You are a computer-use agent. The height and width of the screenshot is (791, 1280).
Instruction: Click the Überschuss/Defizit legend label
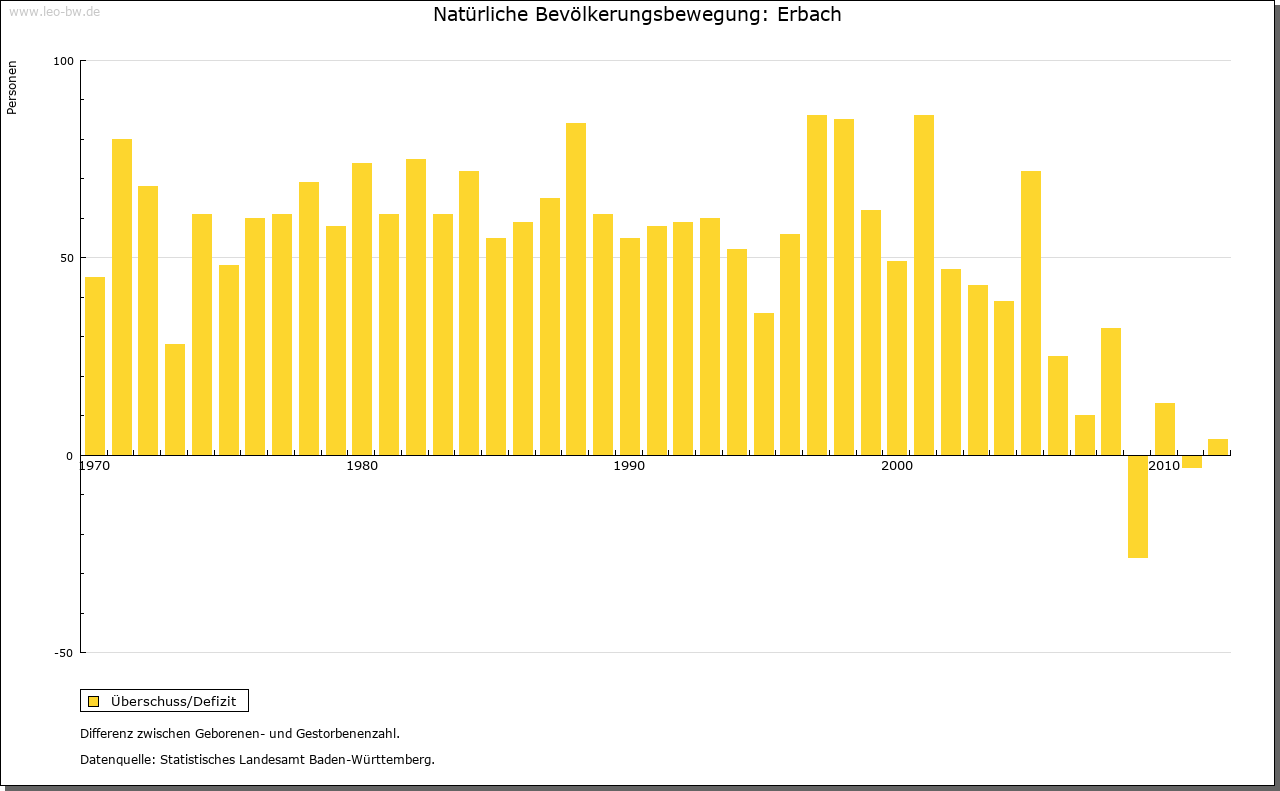(173, 701)
